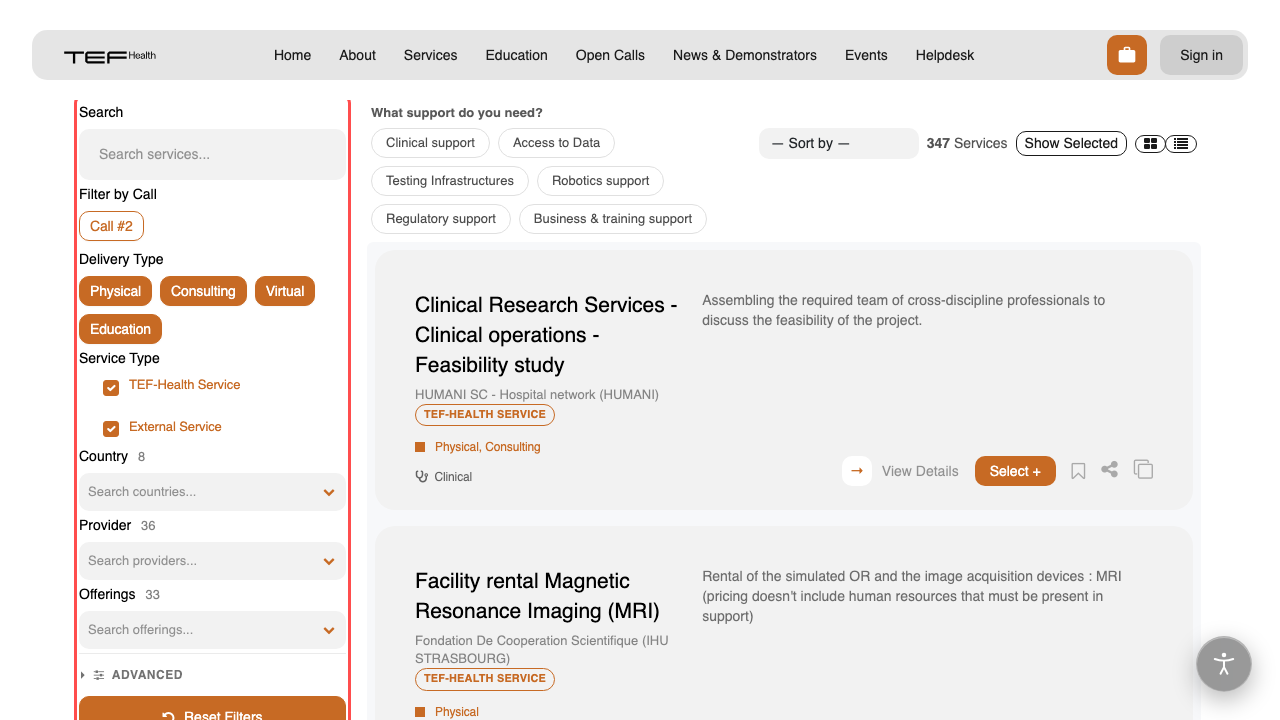Viewport: 1280px width, 720px height.
Task: Open the Events menu item
Action: pos(866,55)
